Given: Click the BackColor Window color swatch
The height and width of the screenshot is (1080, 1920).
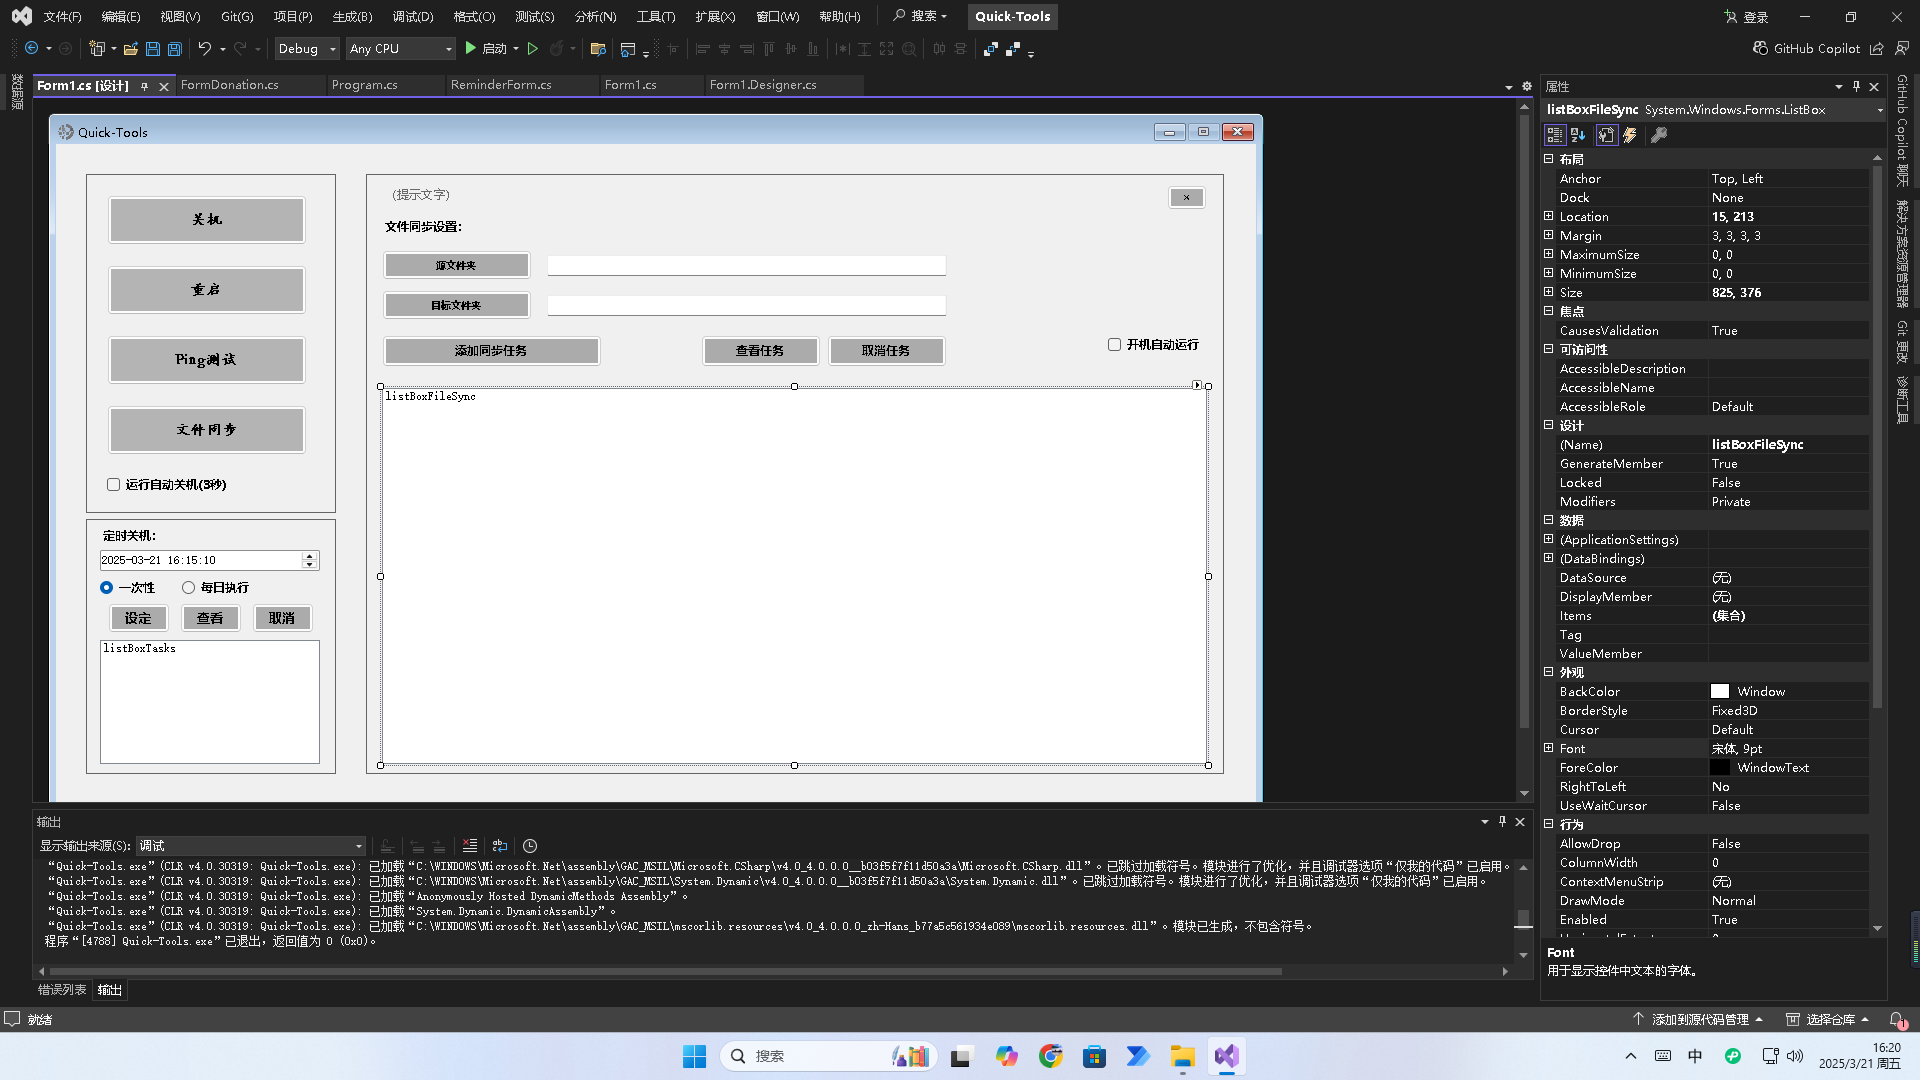Looking at the screenshot, I should (x=1720, y=691).
